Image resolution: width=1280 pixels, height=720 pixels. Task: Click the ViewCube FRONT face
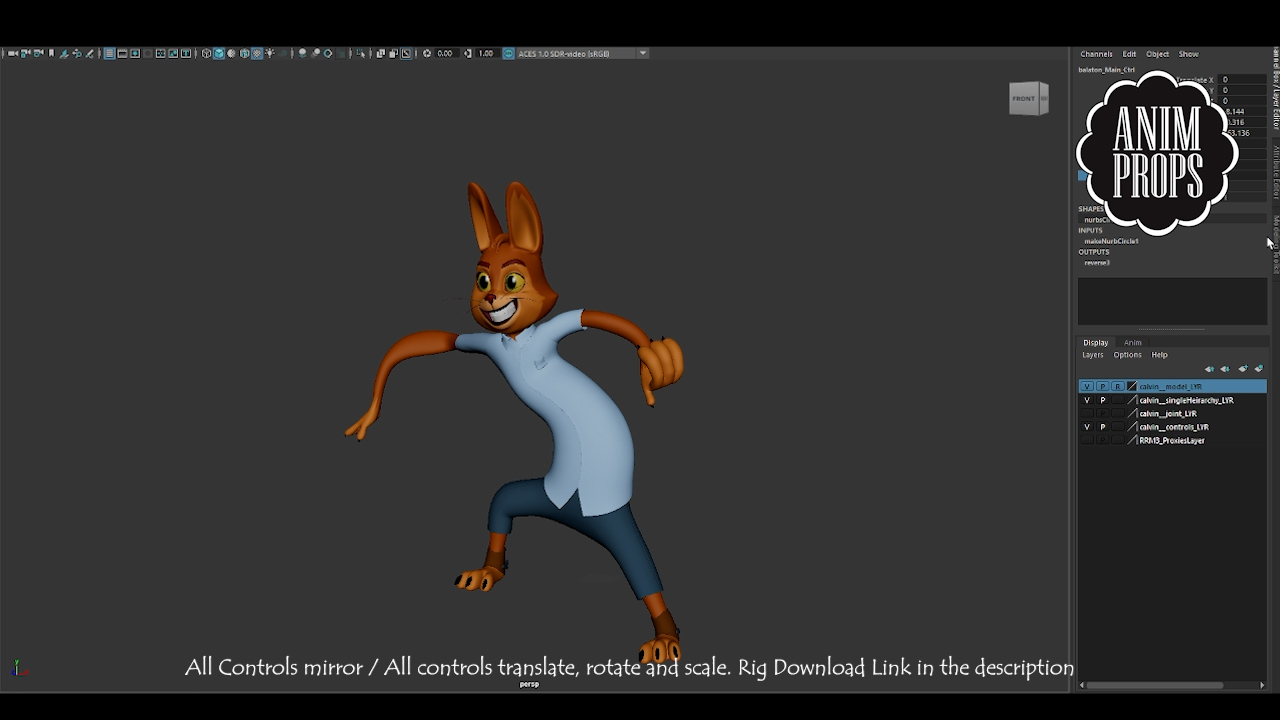tap(1024, 98)
